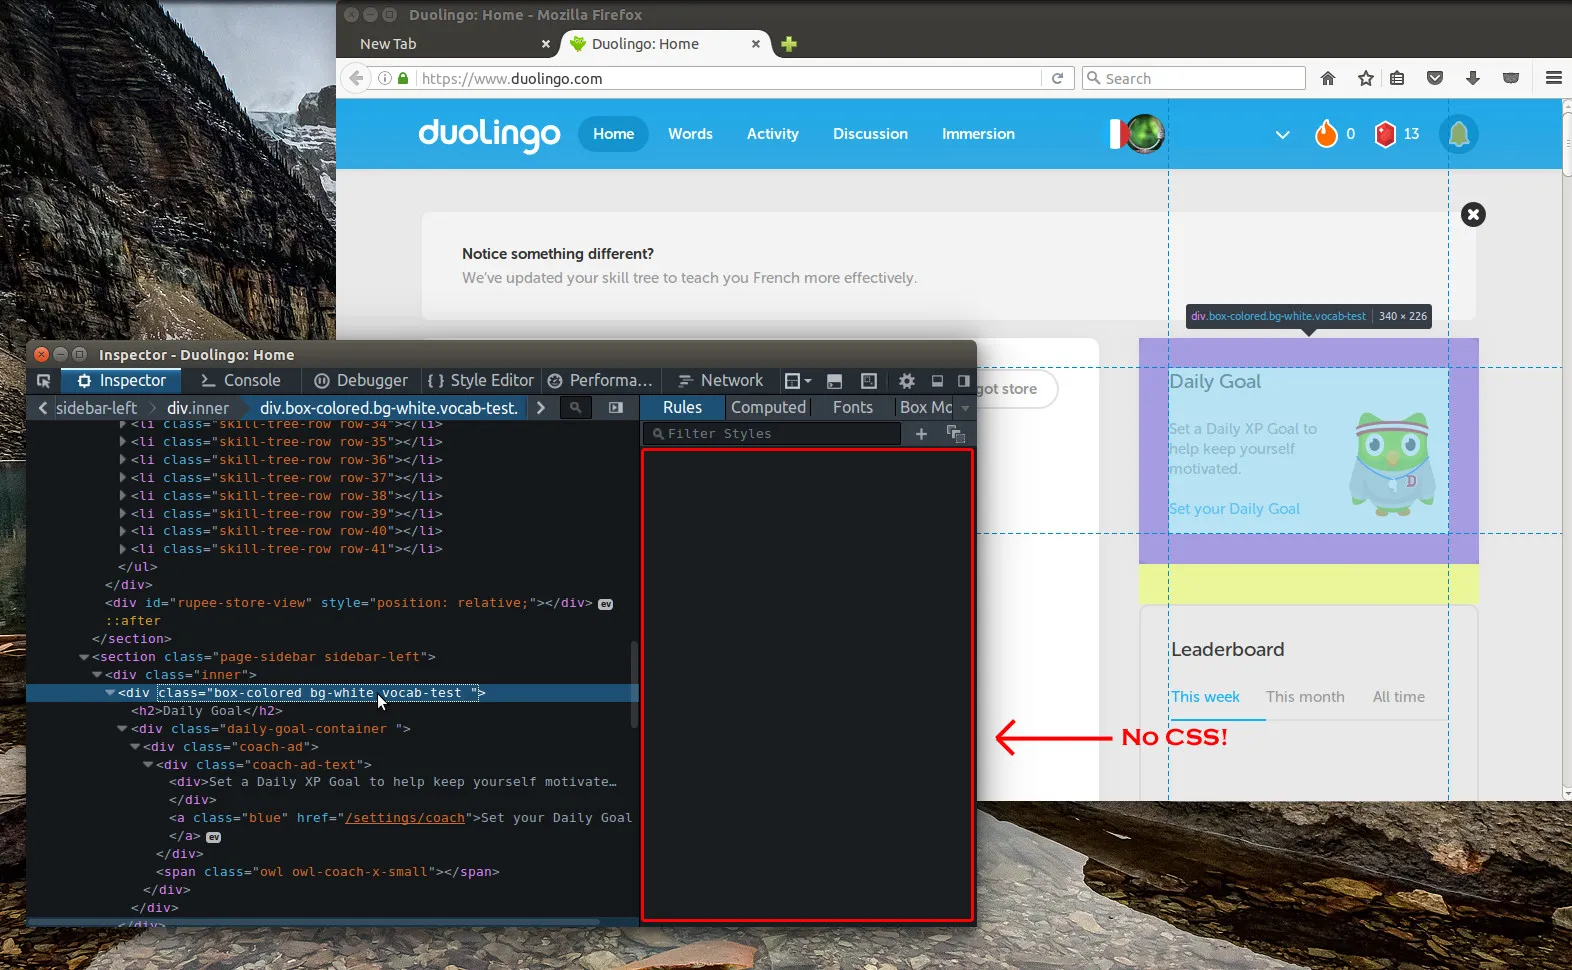This screenshot has width=1572, height=970.
Task: Collapse the div class inner node
Action: point(97,675)
